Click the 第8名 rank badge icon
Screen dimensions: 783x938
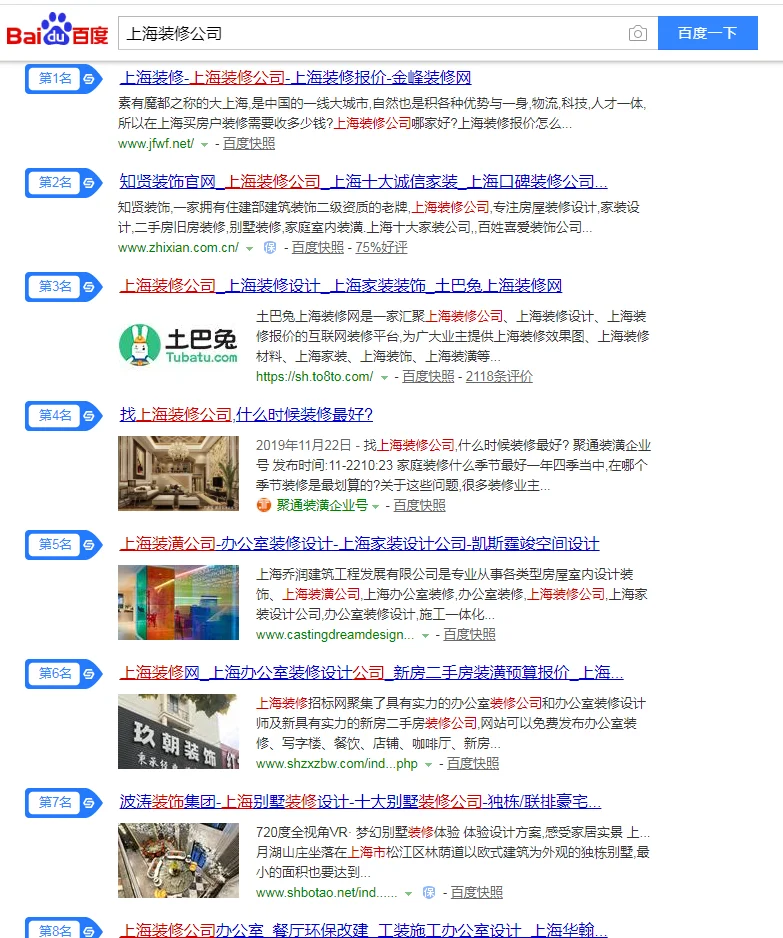pos(63,929)
